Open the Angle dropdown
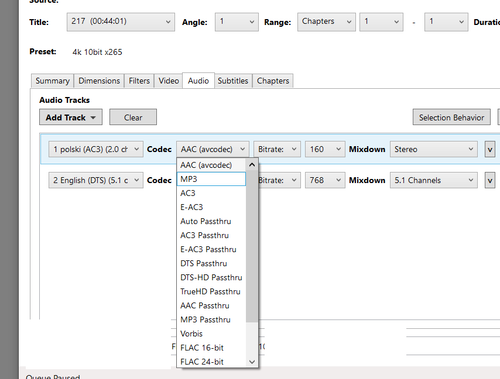500x379 pixels. point(236,22)
